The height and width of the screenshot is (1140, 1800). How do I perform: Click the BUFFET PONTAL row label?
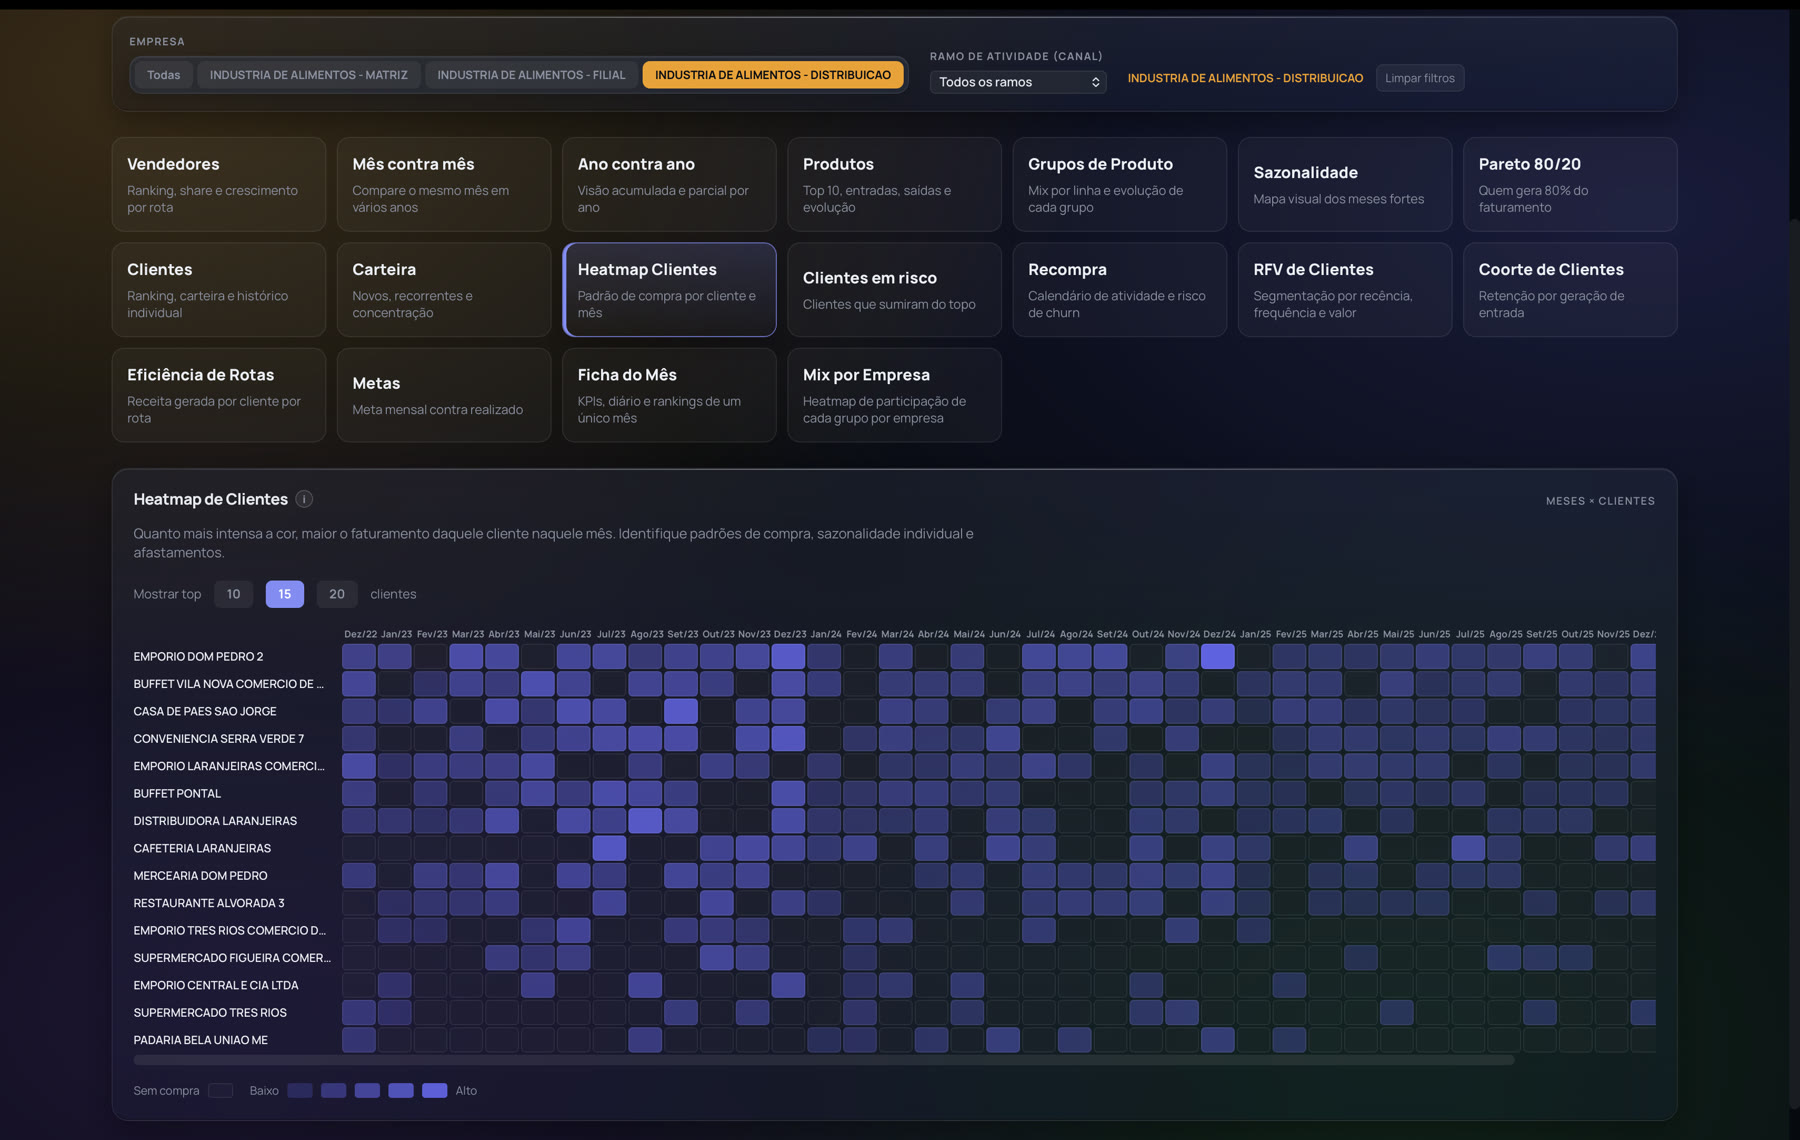tap(177, 794)
